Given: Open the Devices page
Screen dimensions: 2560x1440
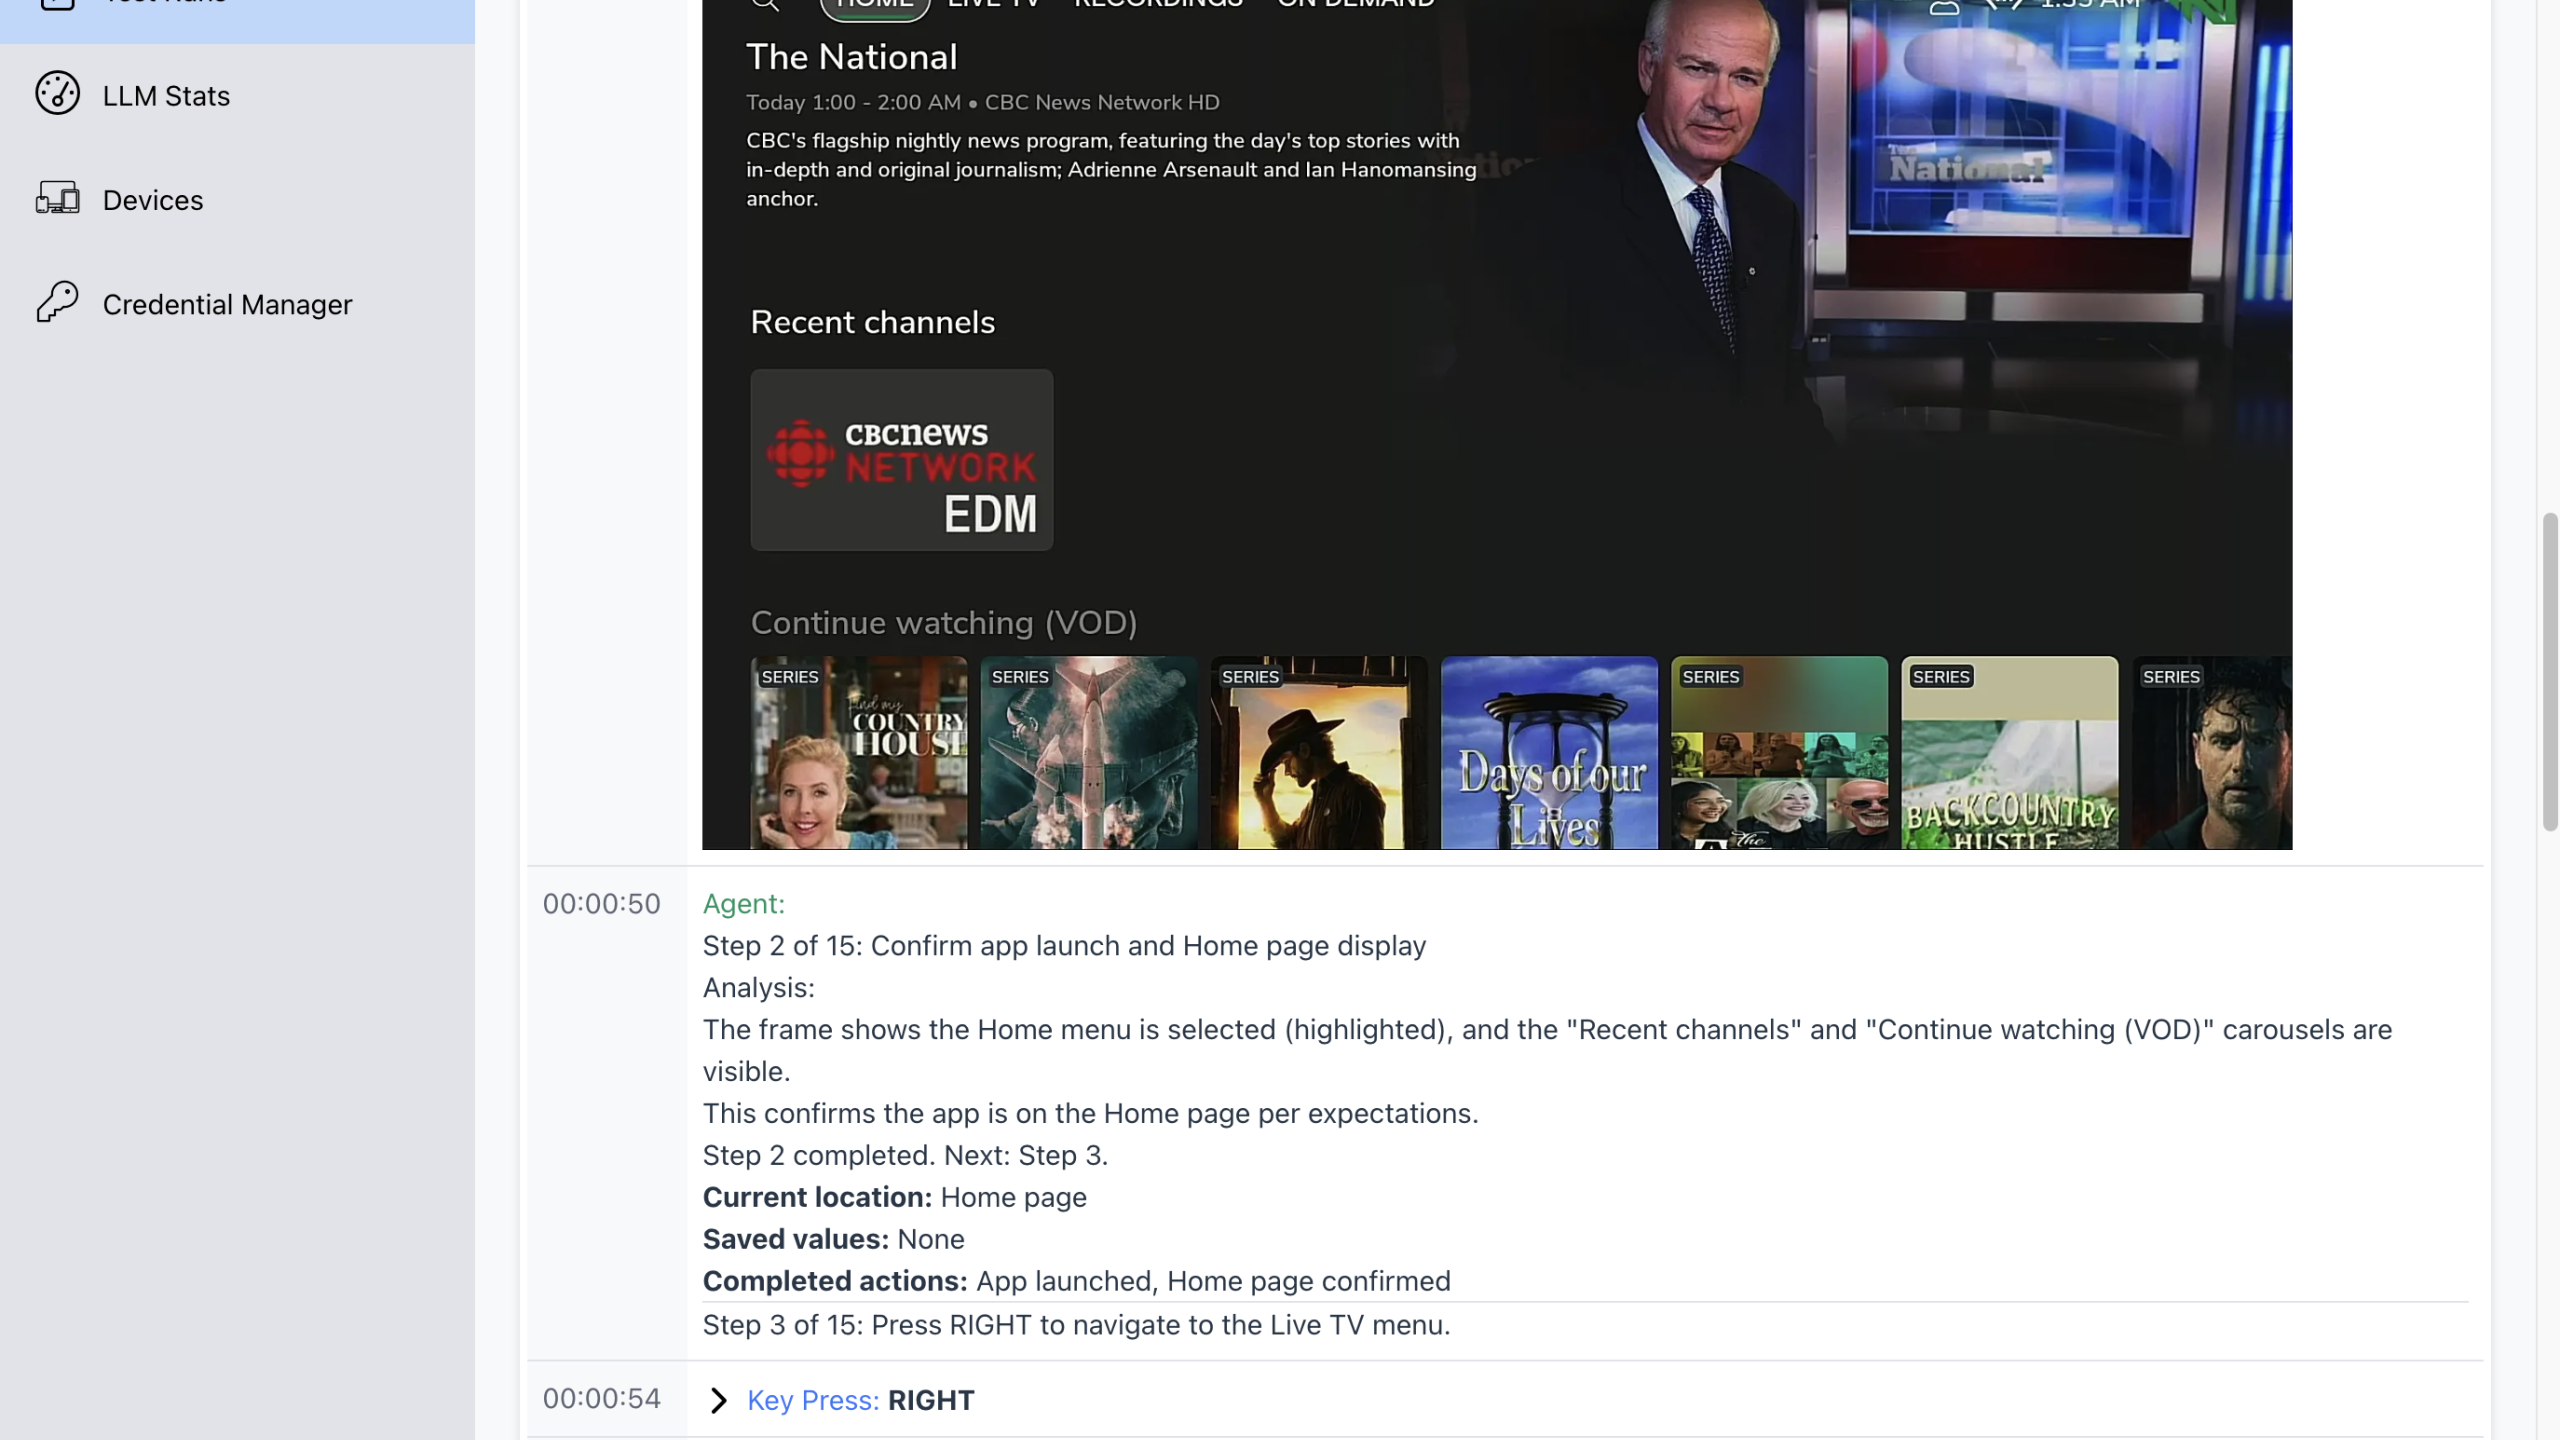Looking at the screenshot, I should click(153, 200).
